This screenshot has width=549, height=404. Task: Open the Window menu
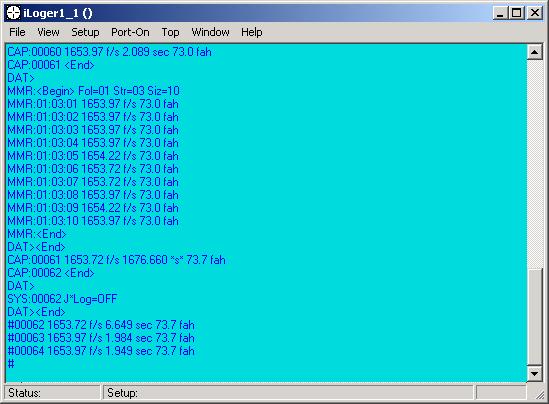click(x=210, y=32)
